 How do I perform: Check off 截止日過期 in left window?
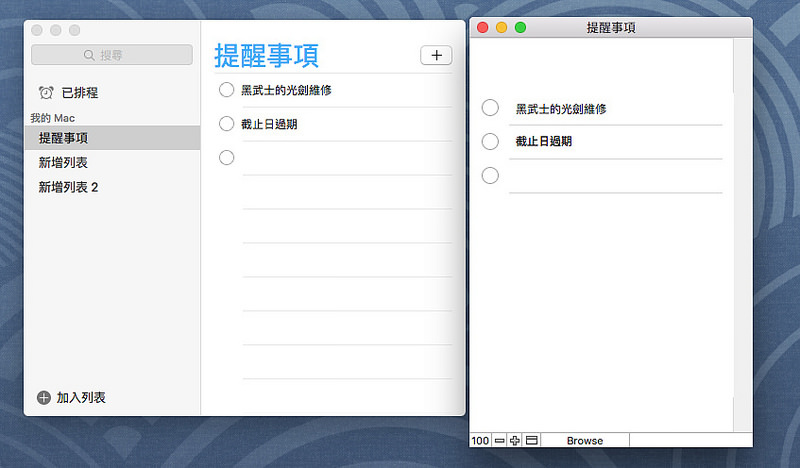click(x=227, y=124)
